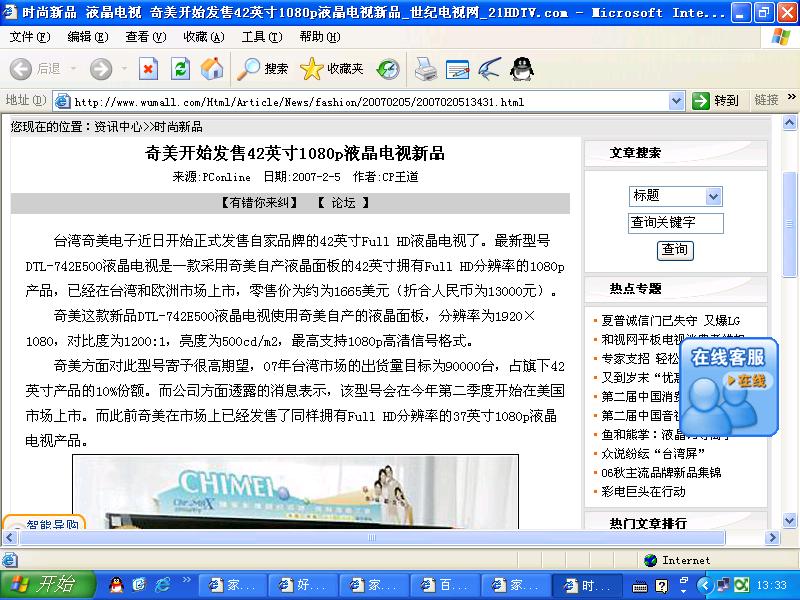Viewport: 800px width, 600px height.
Task: Open the 收藏(A) menu
Action: (203, 37)
